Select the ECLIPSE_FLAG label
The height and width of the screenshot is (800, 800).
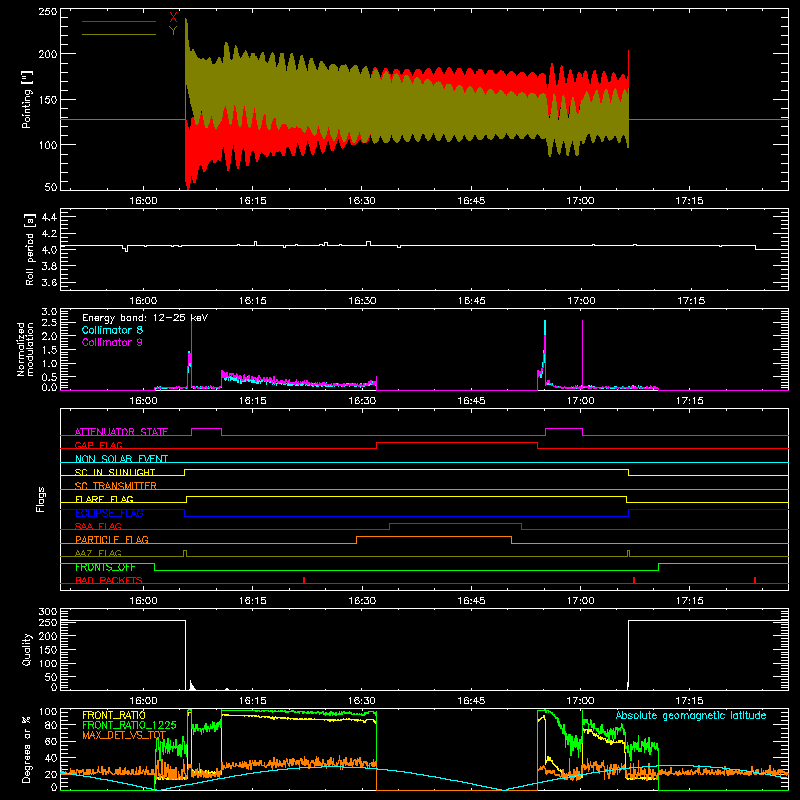pyautogui.click(x=109, y=513)
